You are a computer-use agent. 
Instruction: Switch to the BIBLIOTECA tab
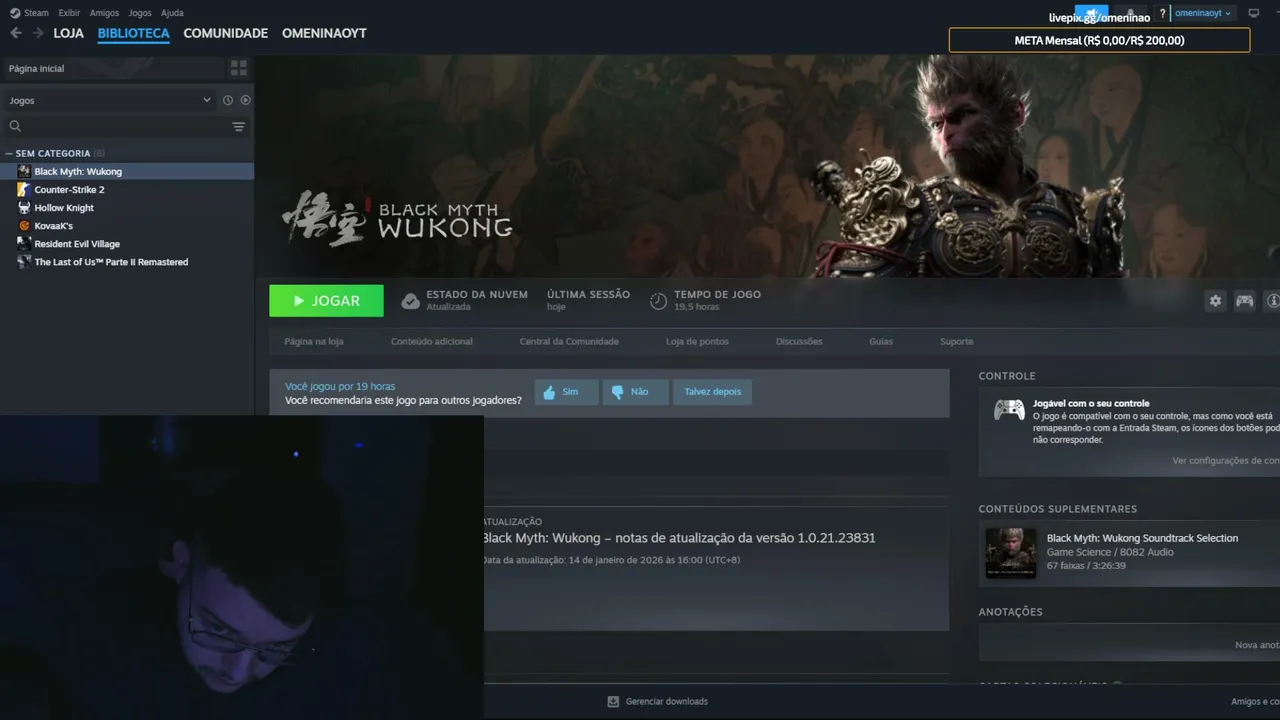[133, 33]
